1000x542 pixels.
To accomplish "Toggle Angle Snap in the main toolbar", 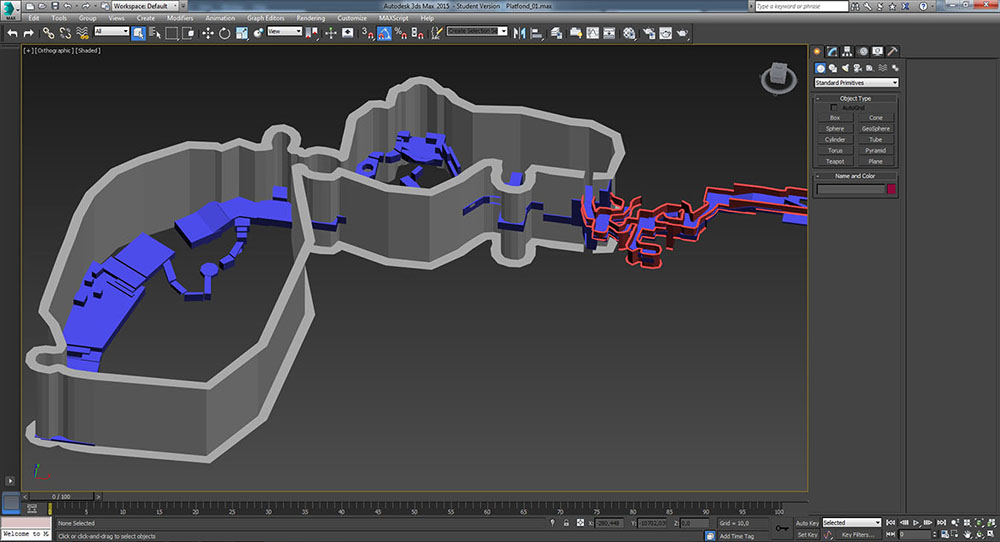I will coord(385,33).
